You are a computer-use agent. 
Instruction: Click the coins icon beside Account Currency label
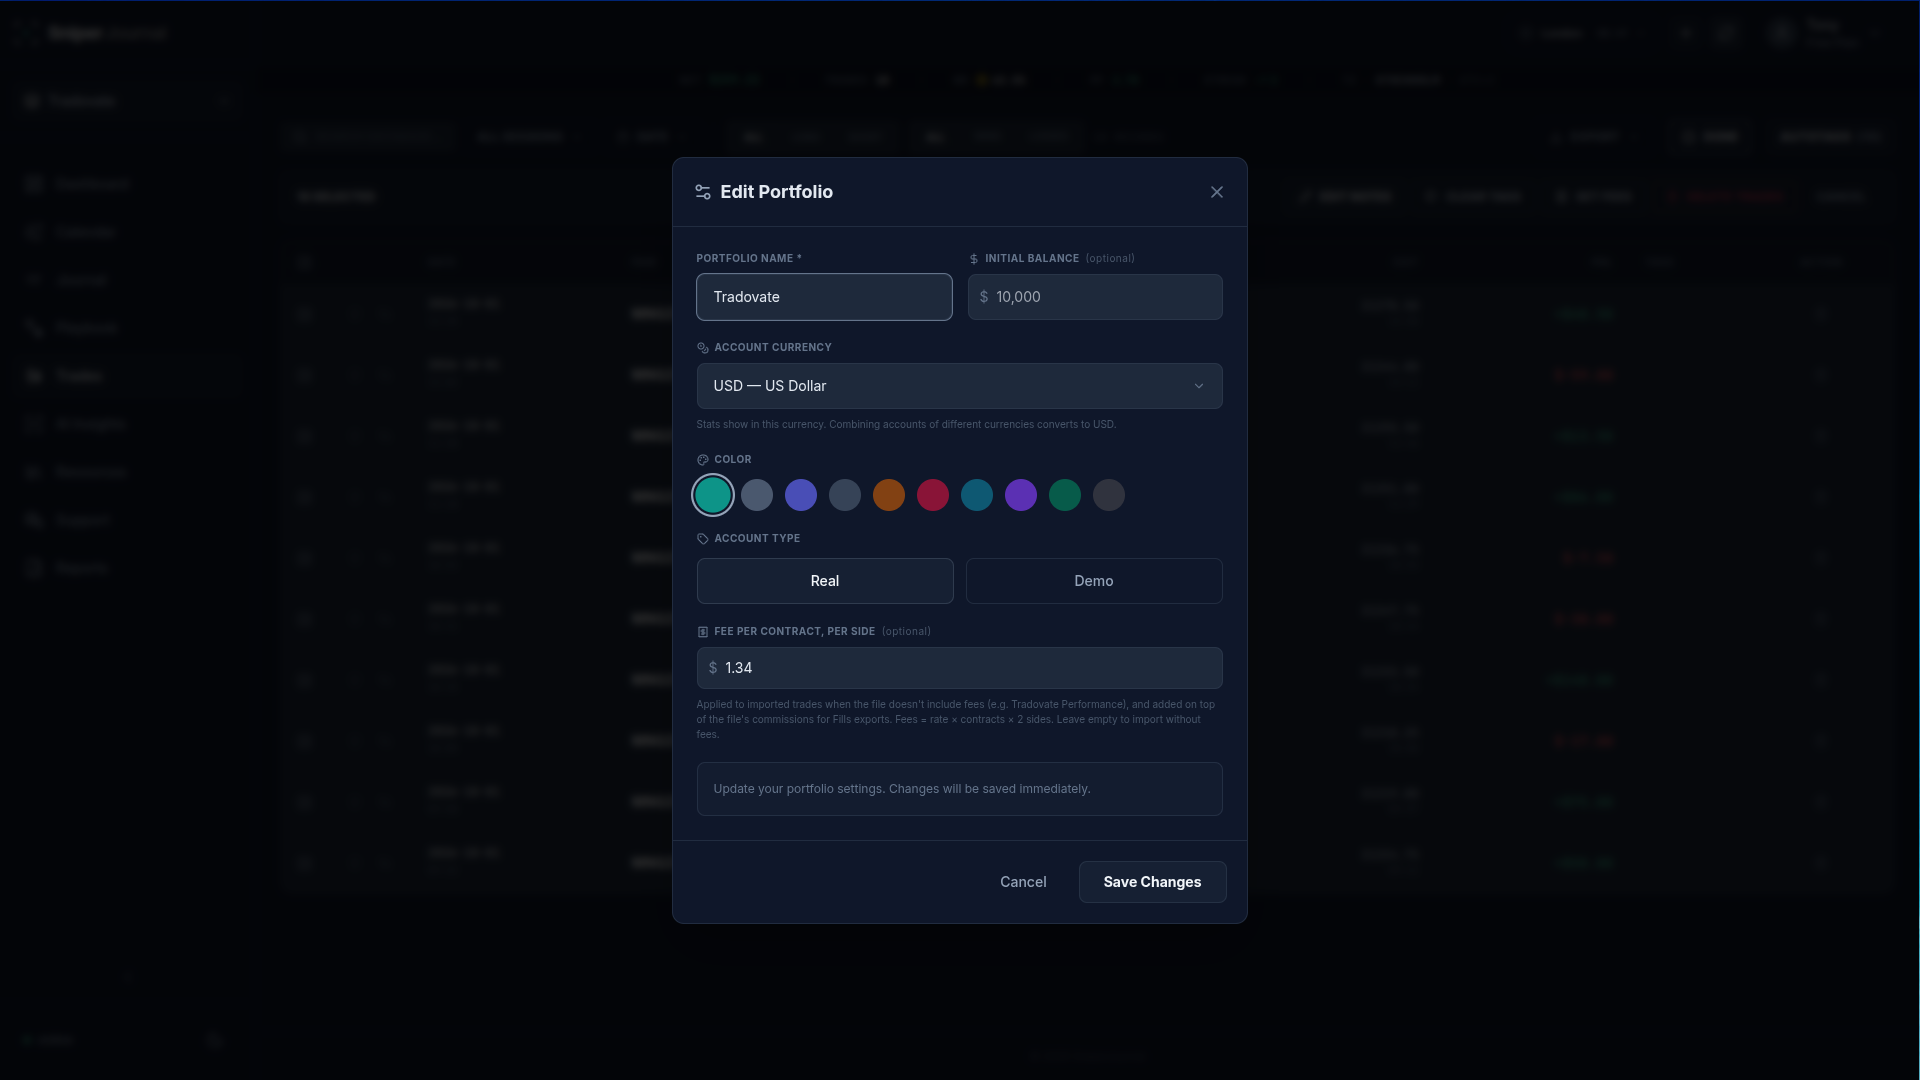coord(703,348)
